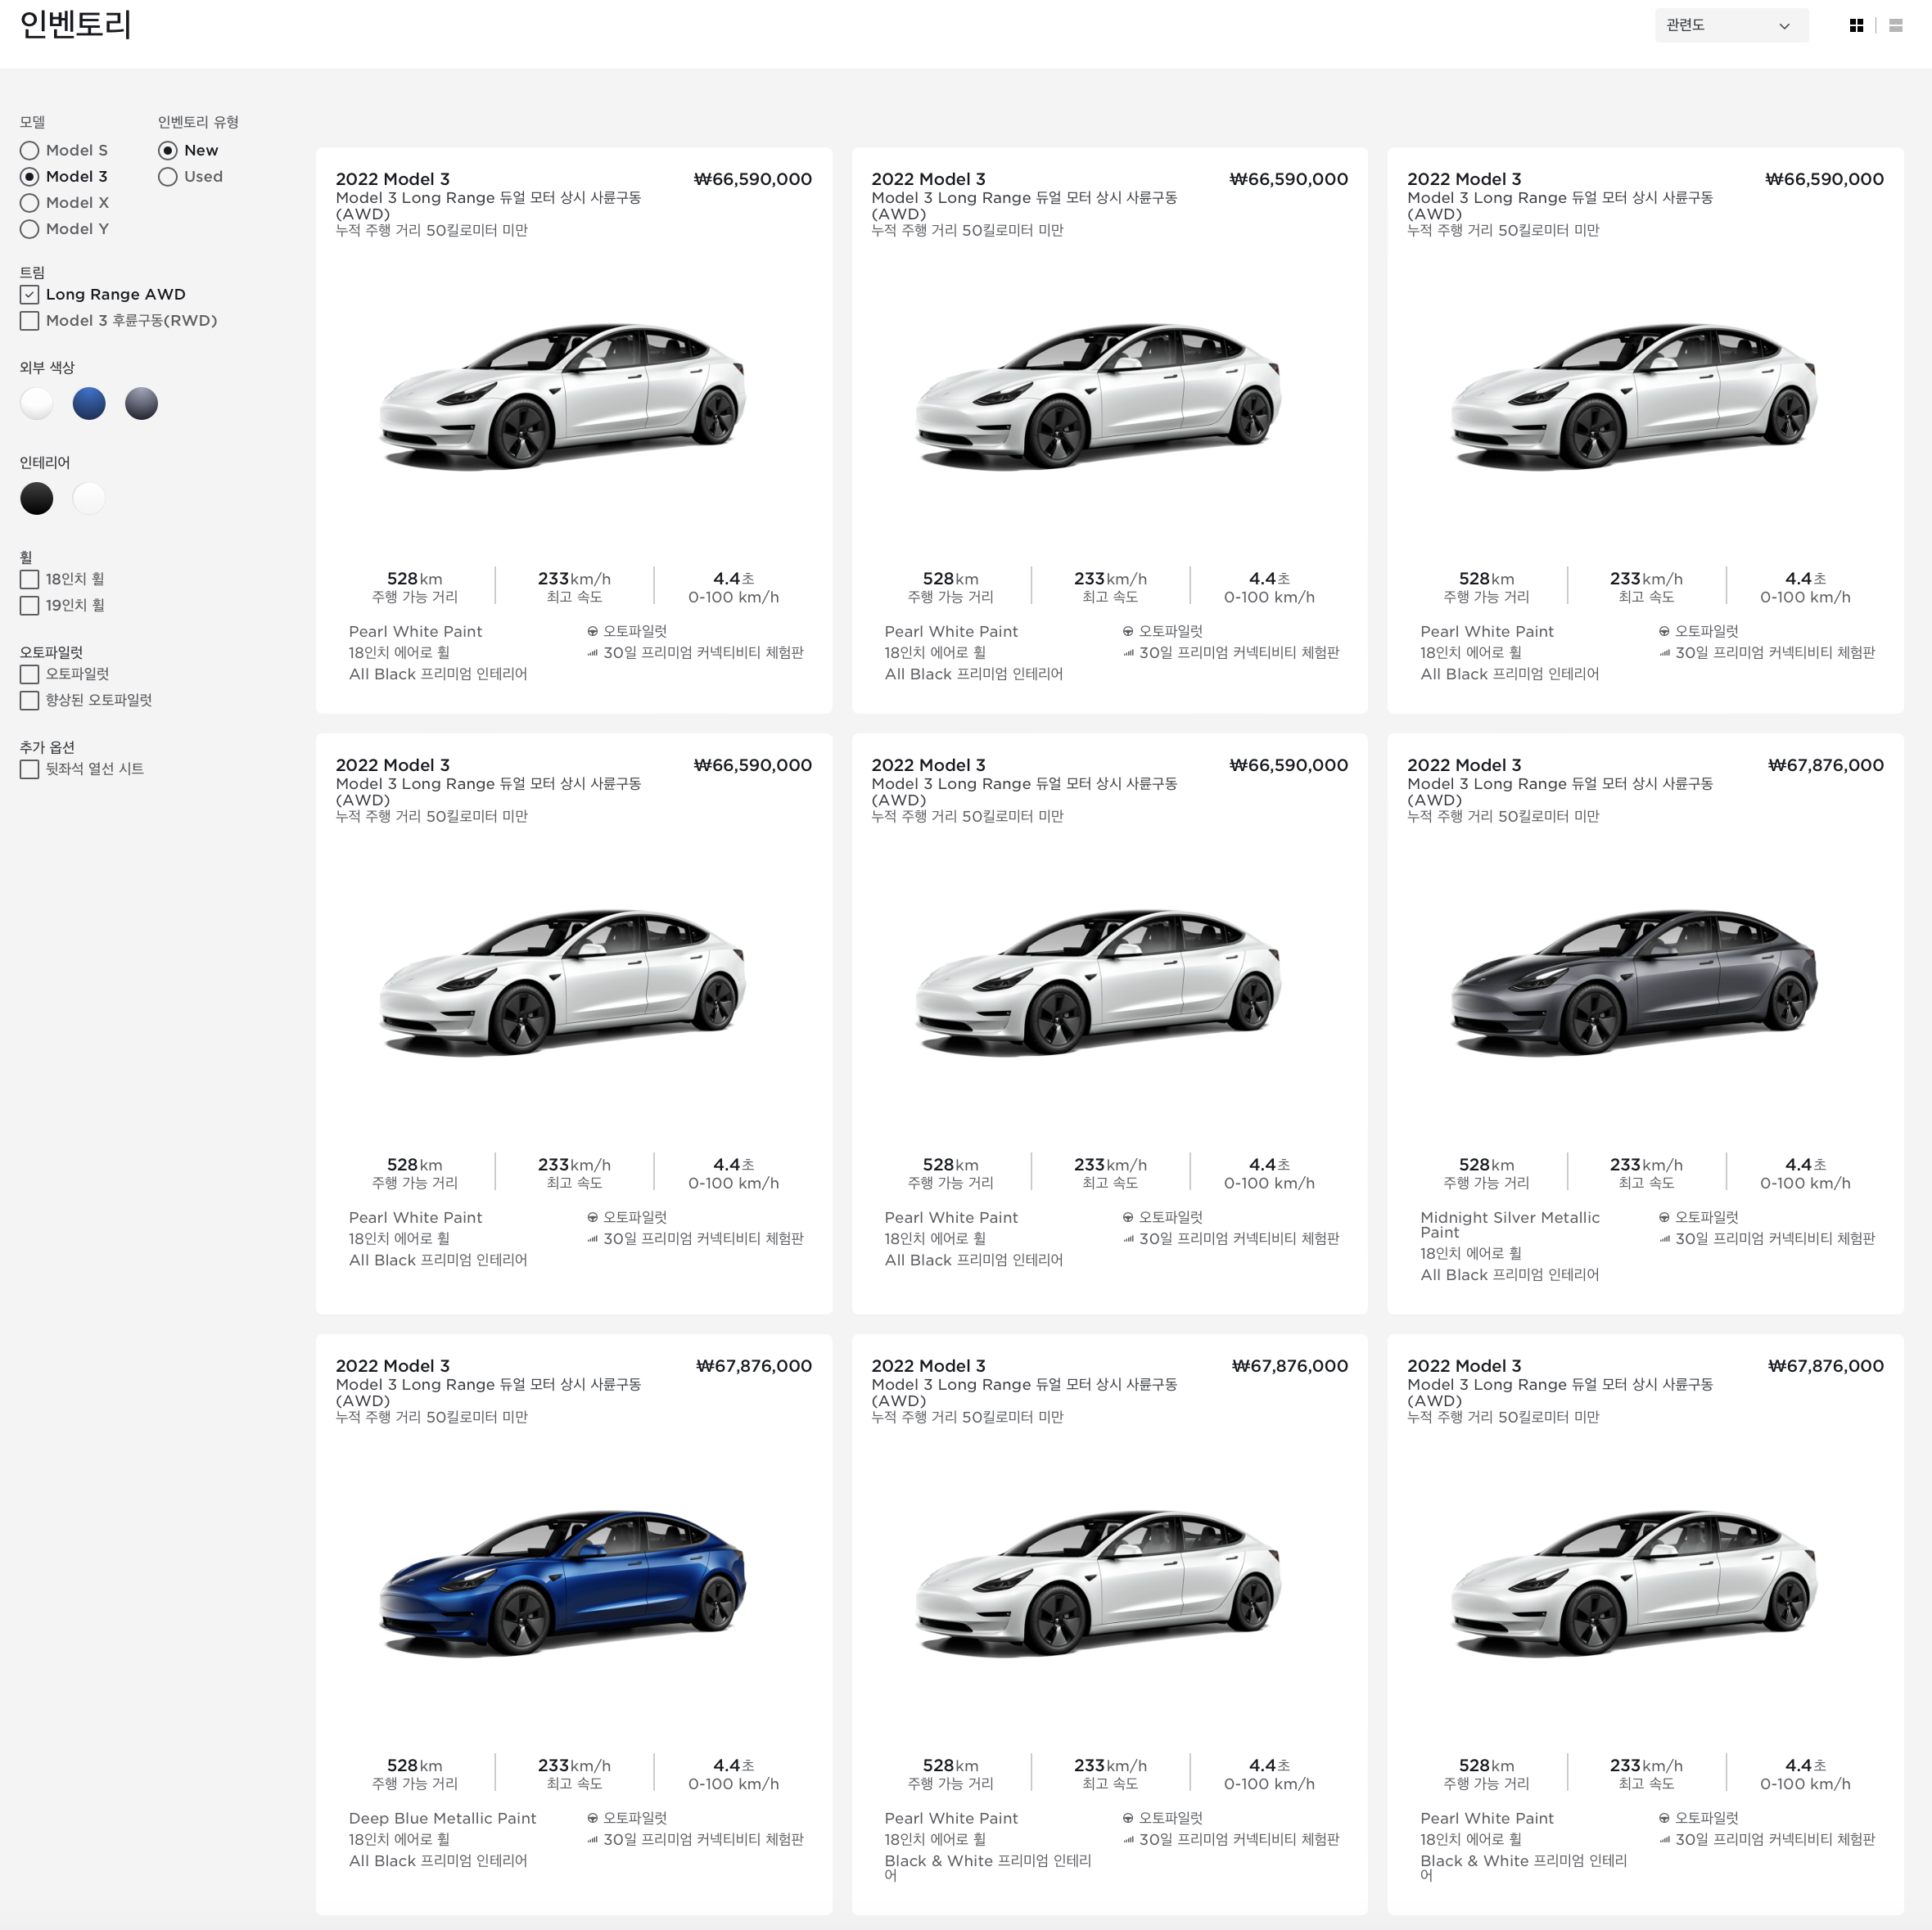This screenshot has height=1930, width=1932.
Task: Select the white interior swatch
Action: (x=89, y=499)
